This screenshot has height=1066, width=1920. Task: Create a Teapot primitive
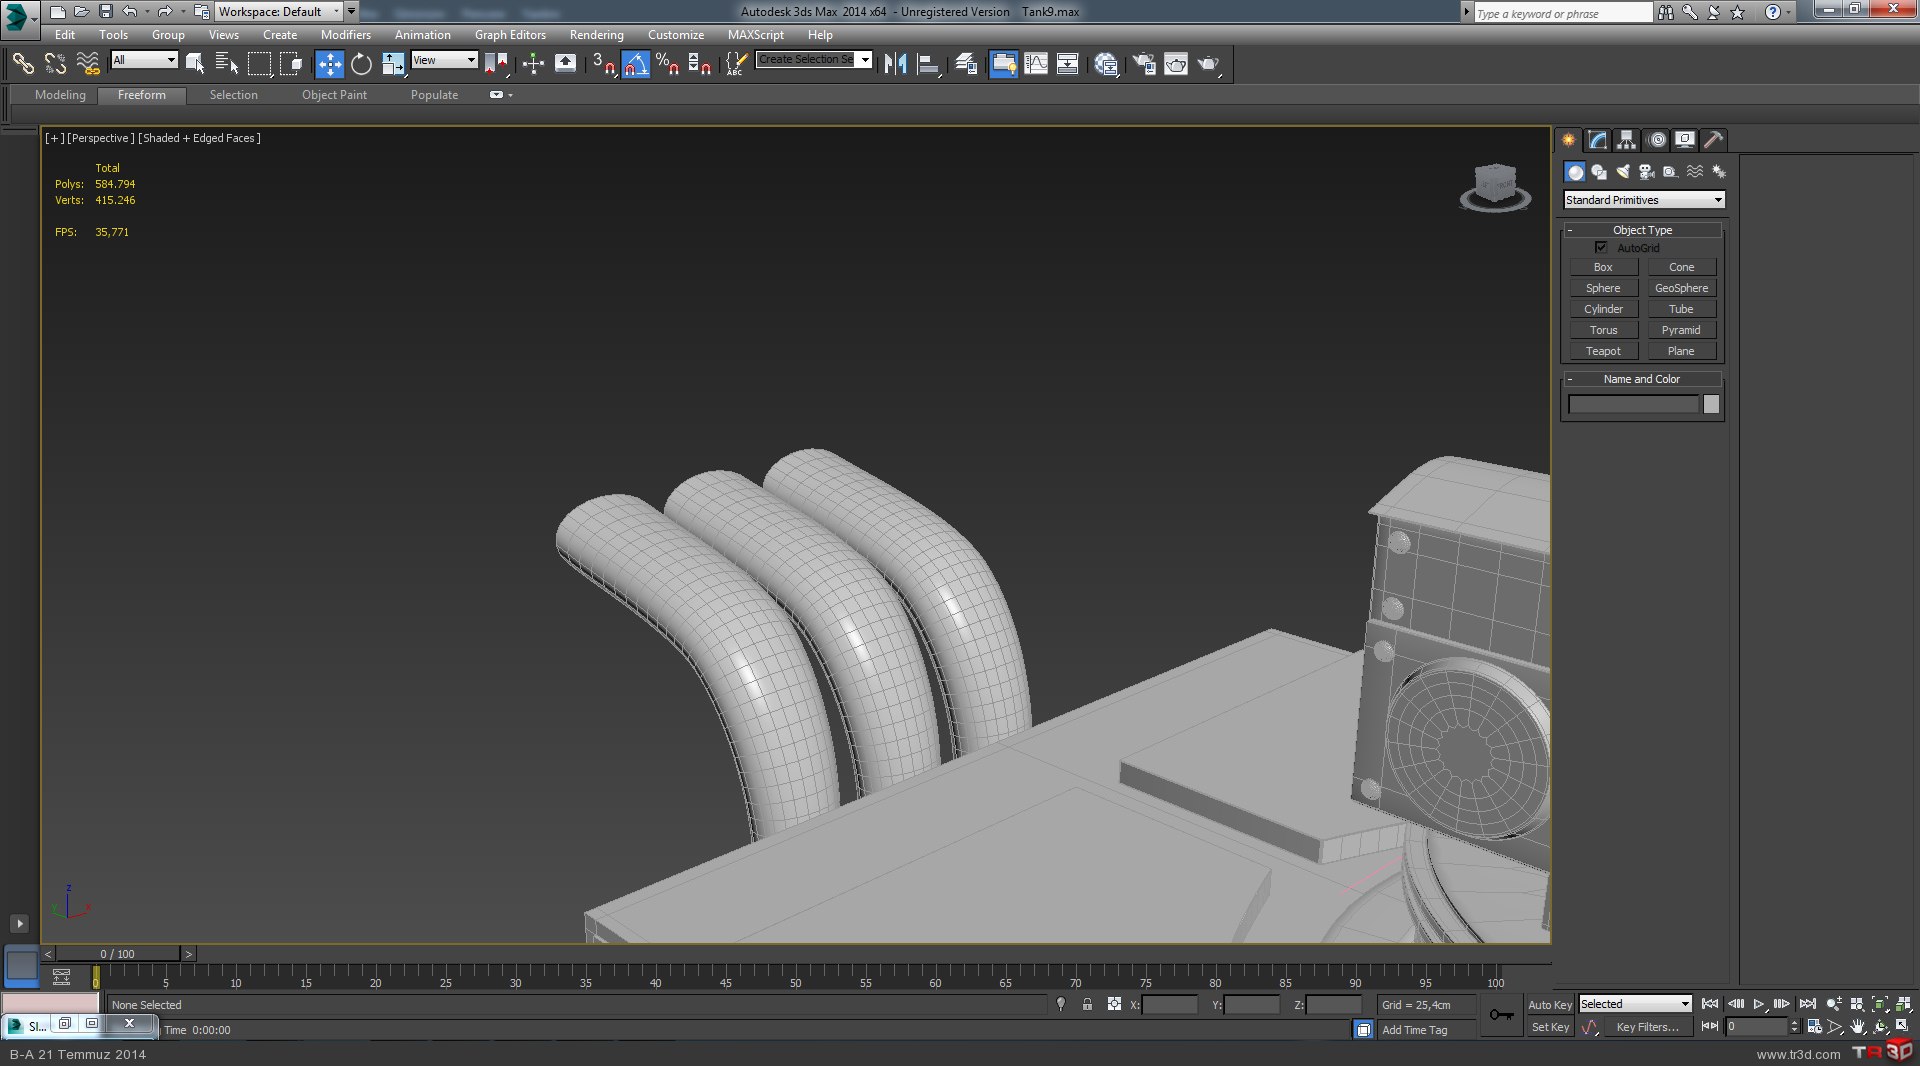pyautogui.click(x=1603, y=351)
